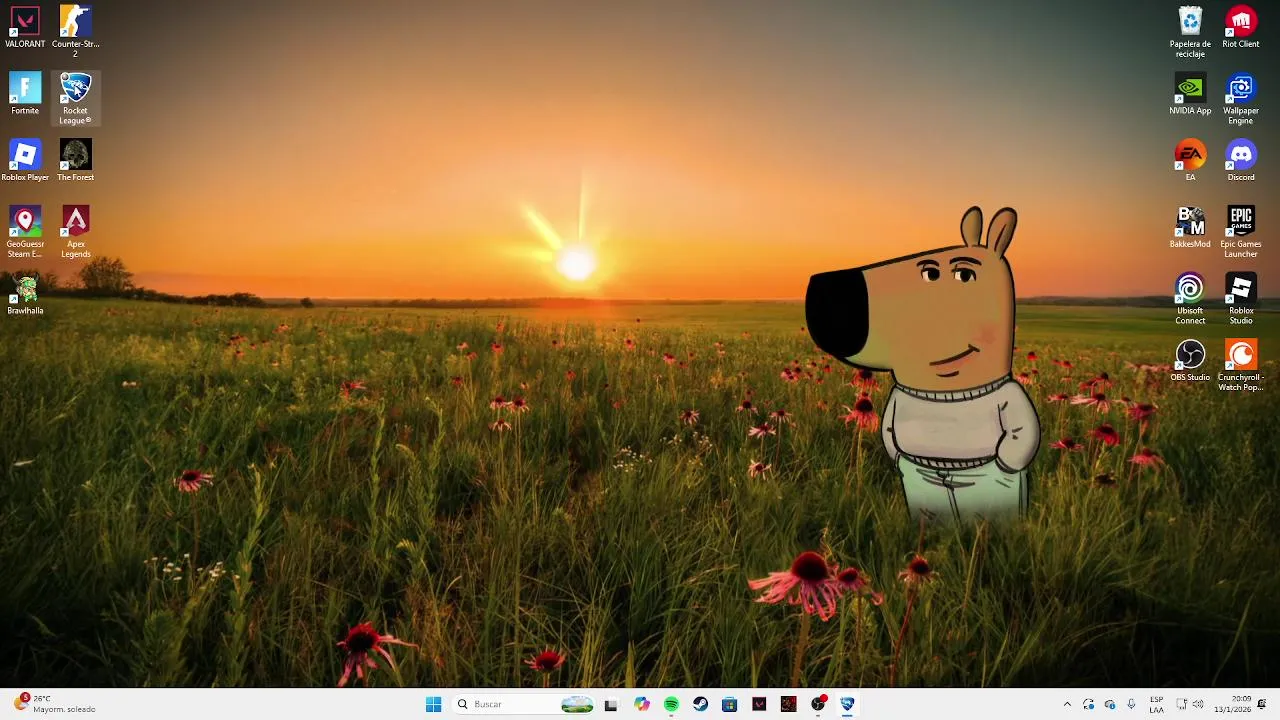Open the Windows Start menu
Image resolution: width=1280 pixels, height=720 pixels.
pyautogui.click(x=433, y=704)
